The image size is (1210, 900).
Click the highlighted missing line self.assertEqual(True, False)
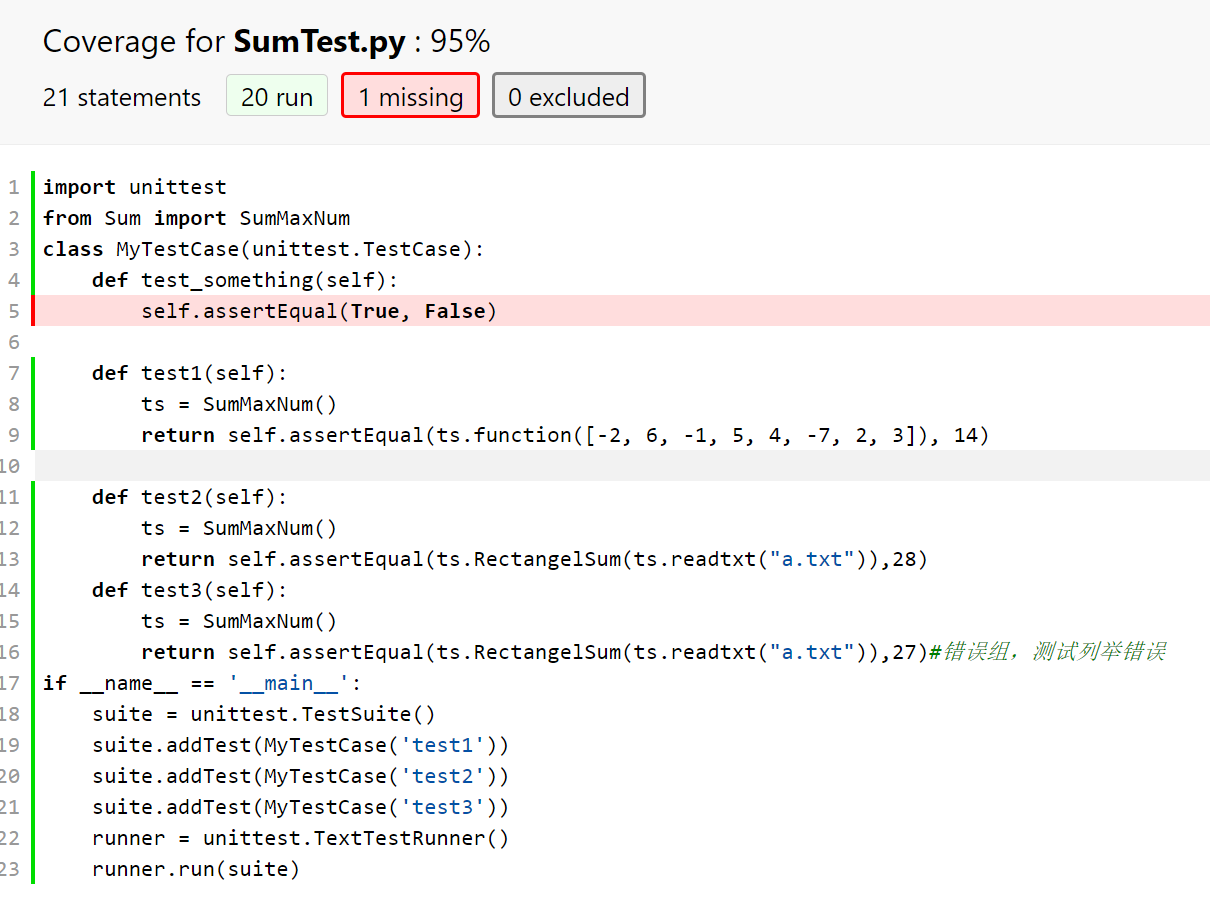click(319, 311)
